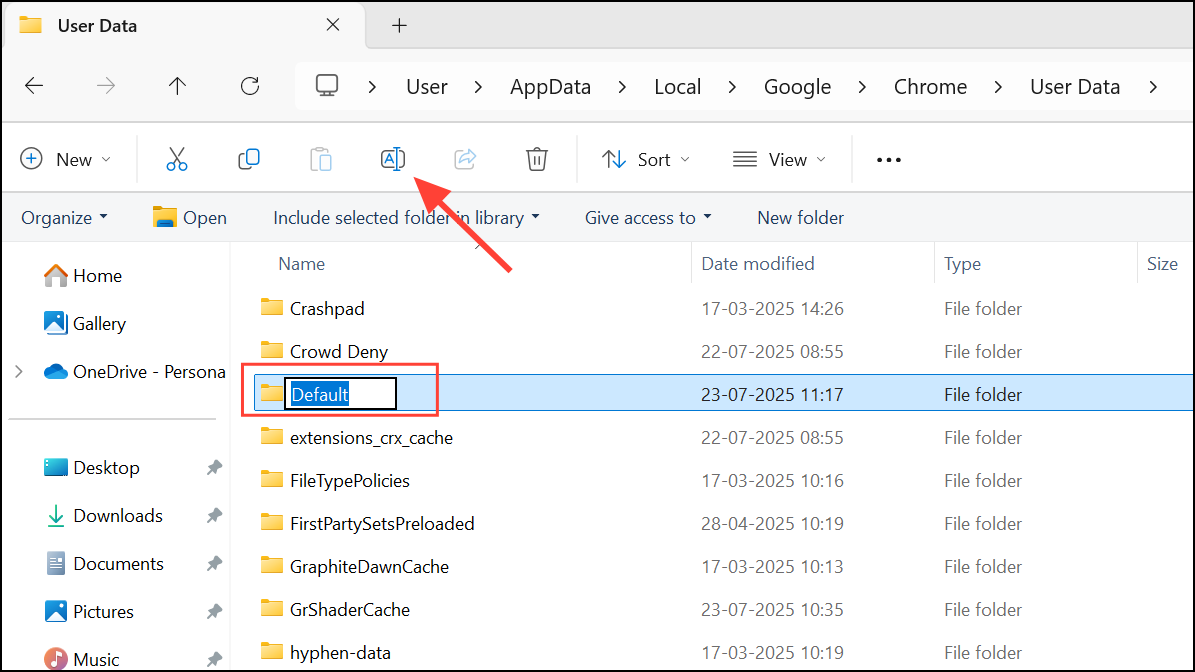
Task: Click the Cut icon on the toolbar
Action: click(176, 158)
